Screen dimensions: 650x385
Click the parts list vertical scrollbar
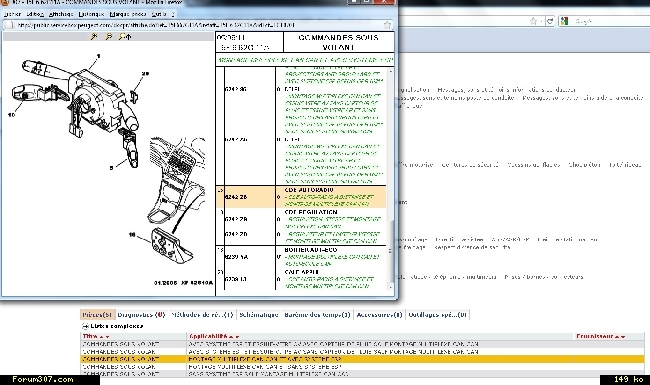(x=390, y=178)
